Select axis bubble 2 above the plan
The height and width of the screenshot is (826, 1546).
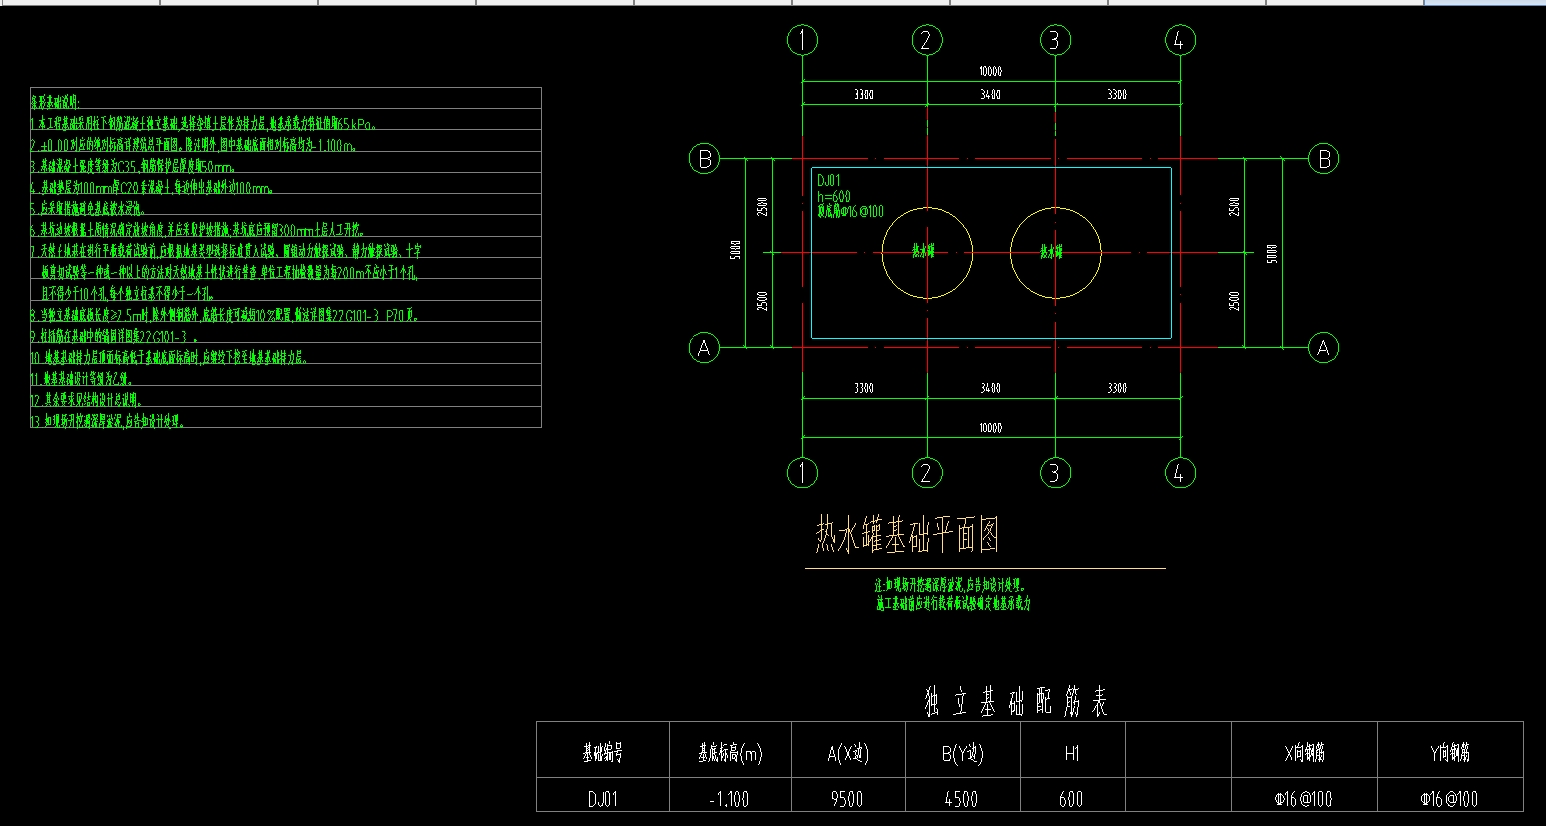coord(927,40)
